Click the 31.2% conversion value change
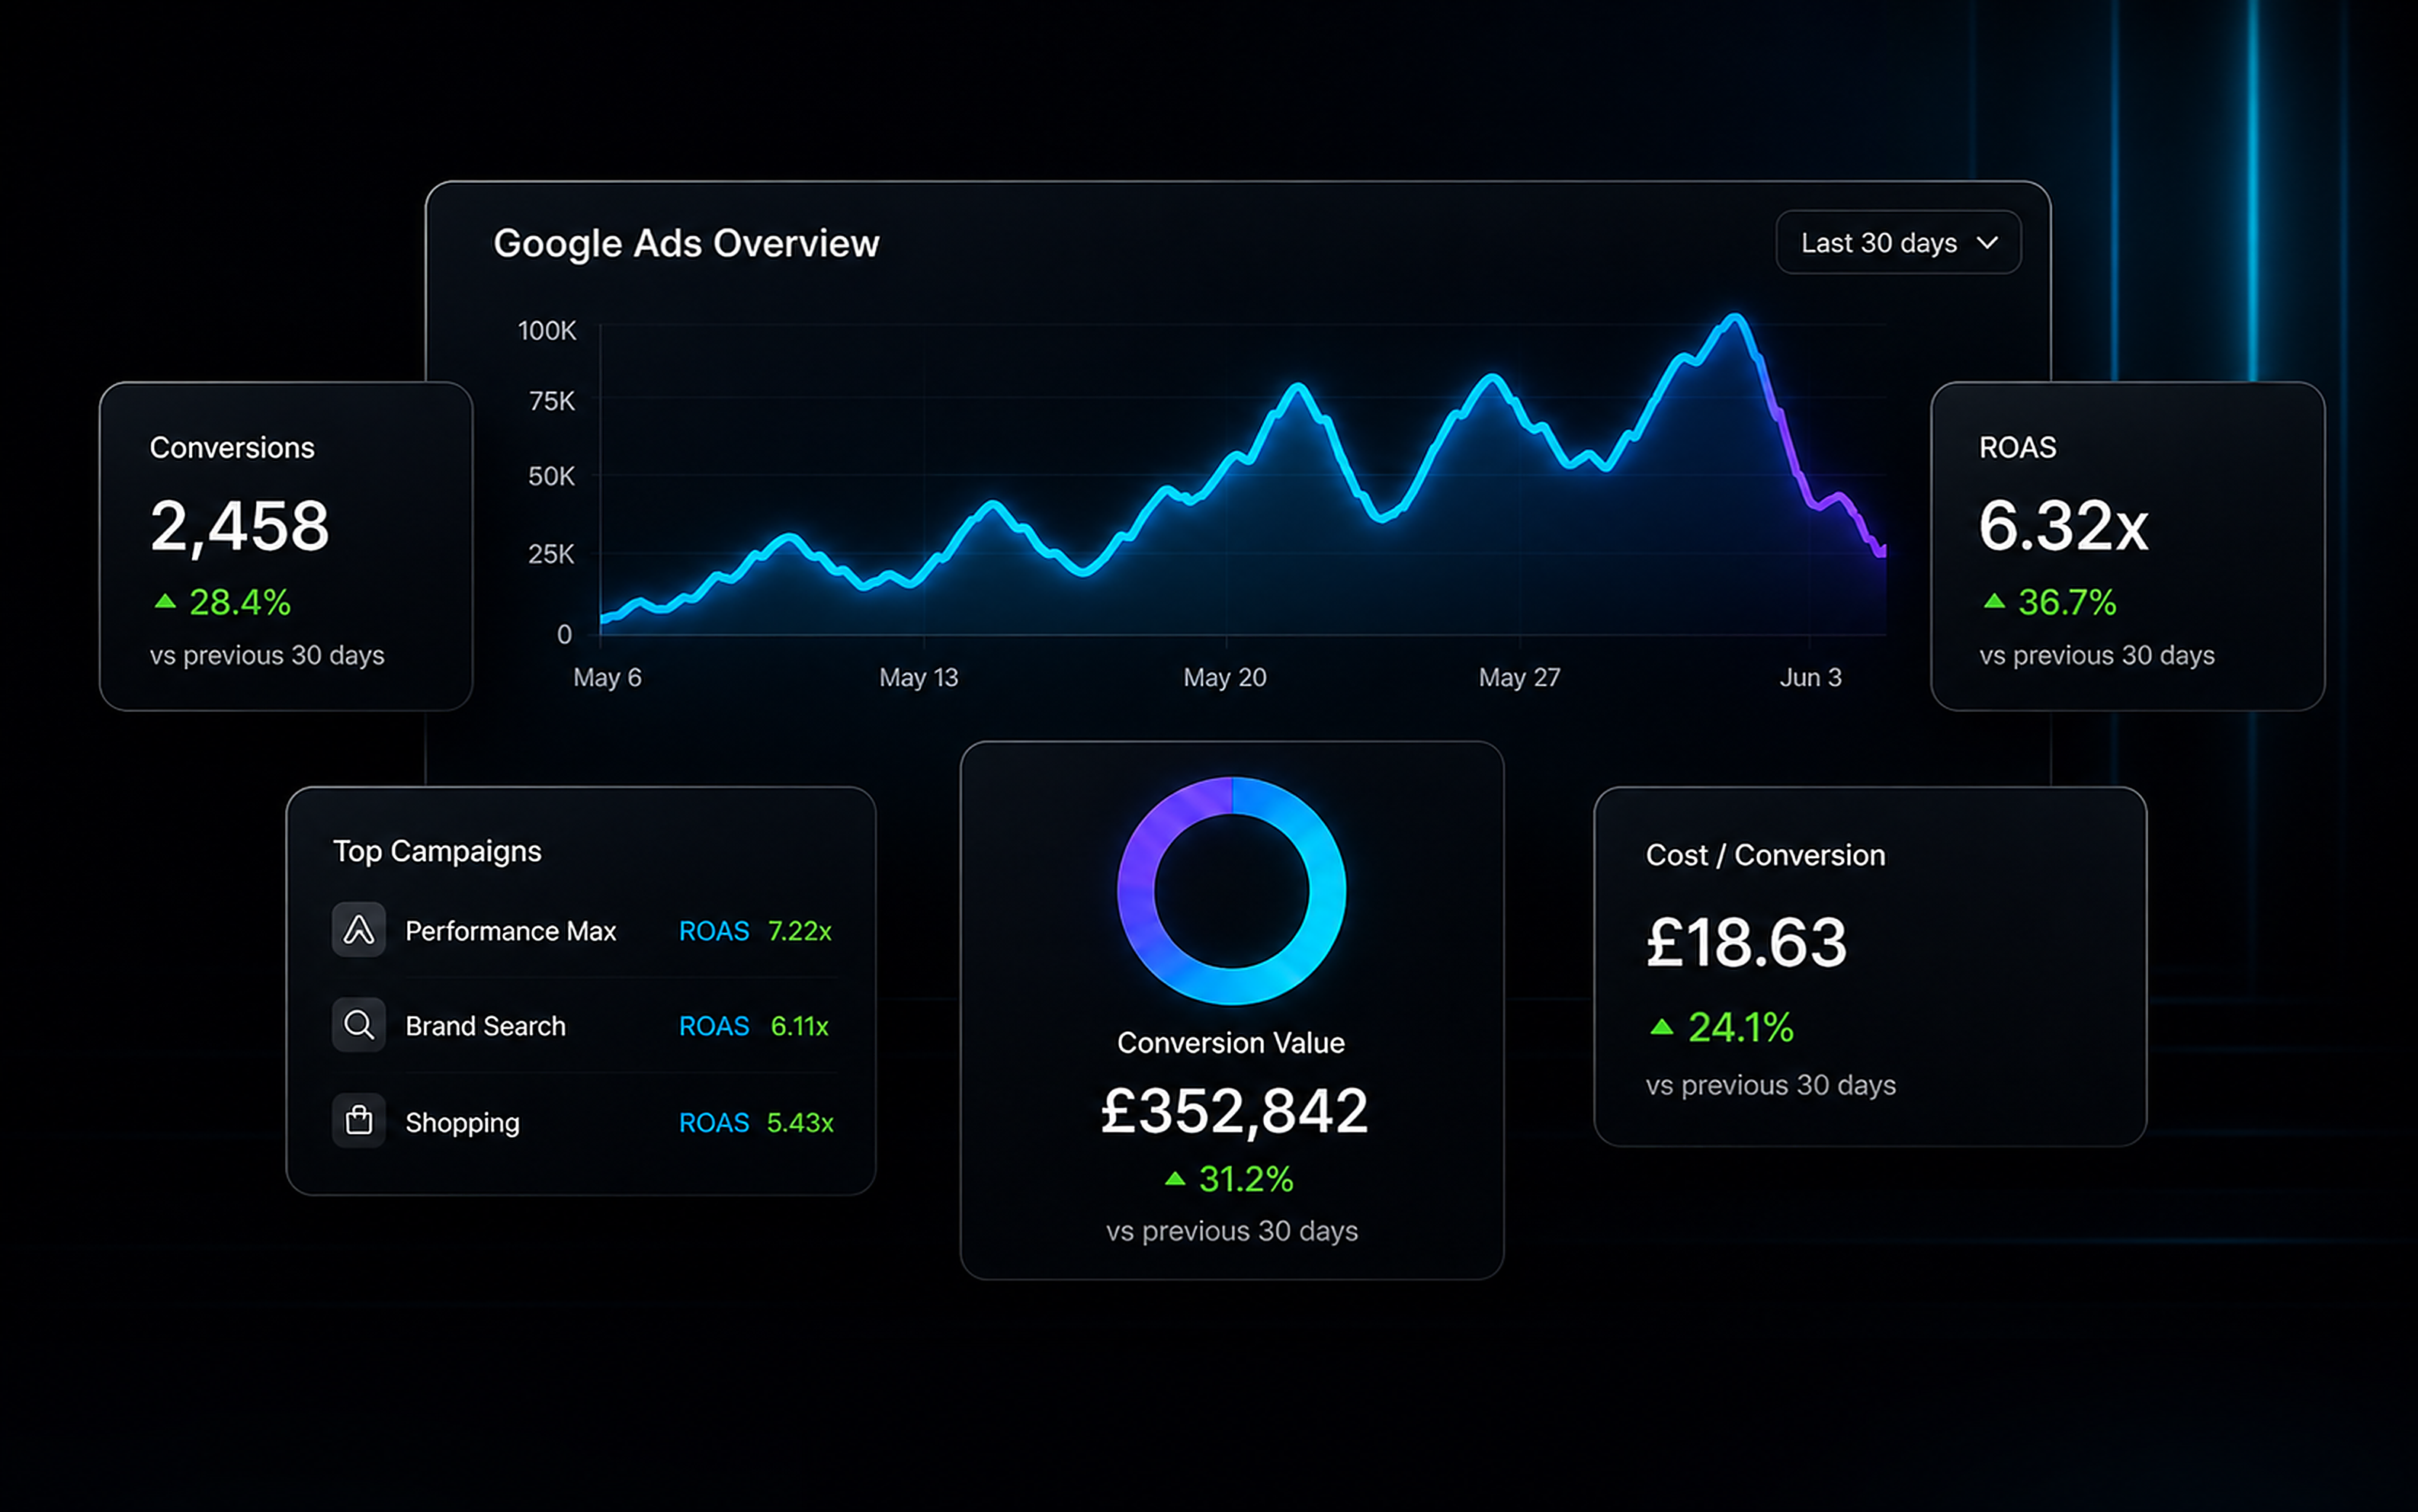2418x1512 pixels. (x=1246, y=1179)
